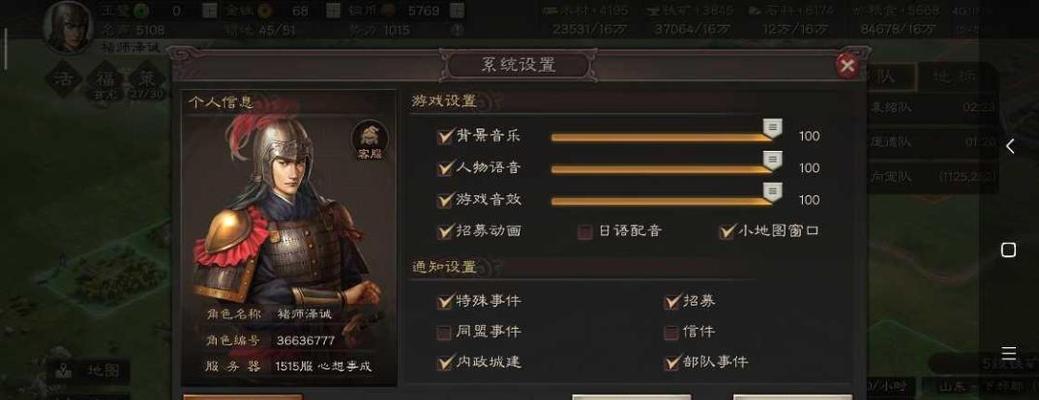Uncheck the 小地图窗口 option

coord(728,231)
